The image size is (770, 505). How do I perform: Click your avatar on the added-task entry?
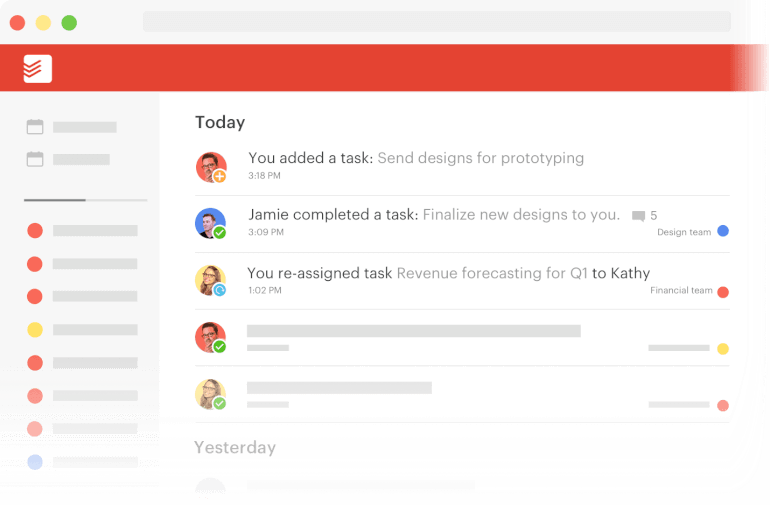pos(211,167)
